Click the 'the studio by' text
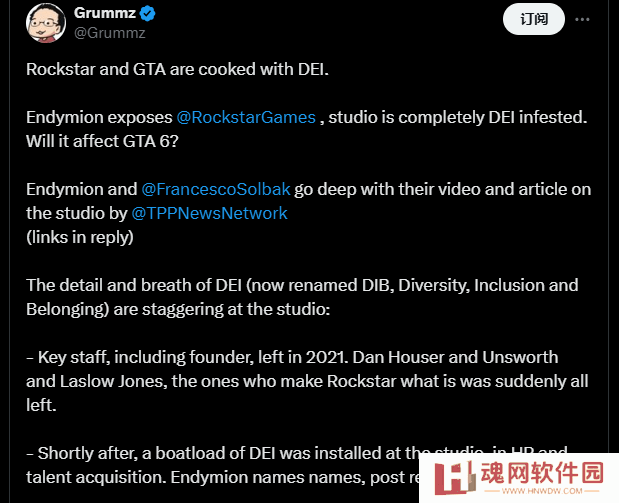Image resolution: width=619 pixels, height=503 pixels. 77,213
